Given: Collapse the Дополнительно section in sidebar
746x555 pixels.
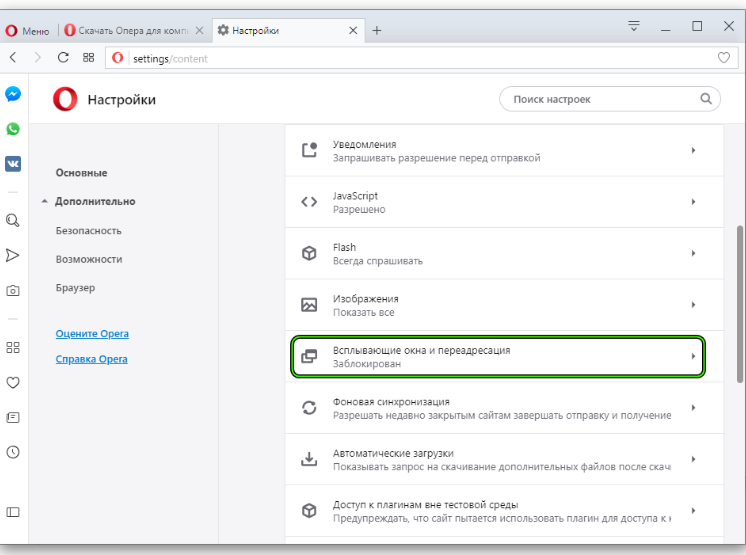Looking at the screenshot, I should (95, 201).
